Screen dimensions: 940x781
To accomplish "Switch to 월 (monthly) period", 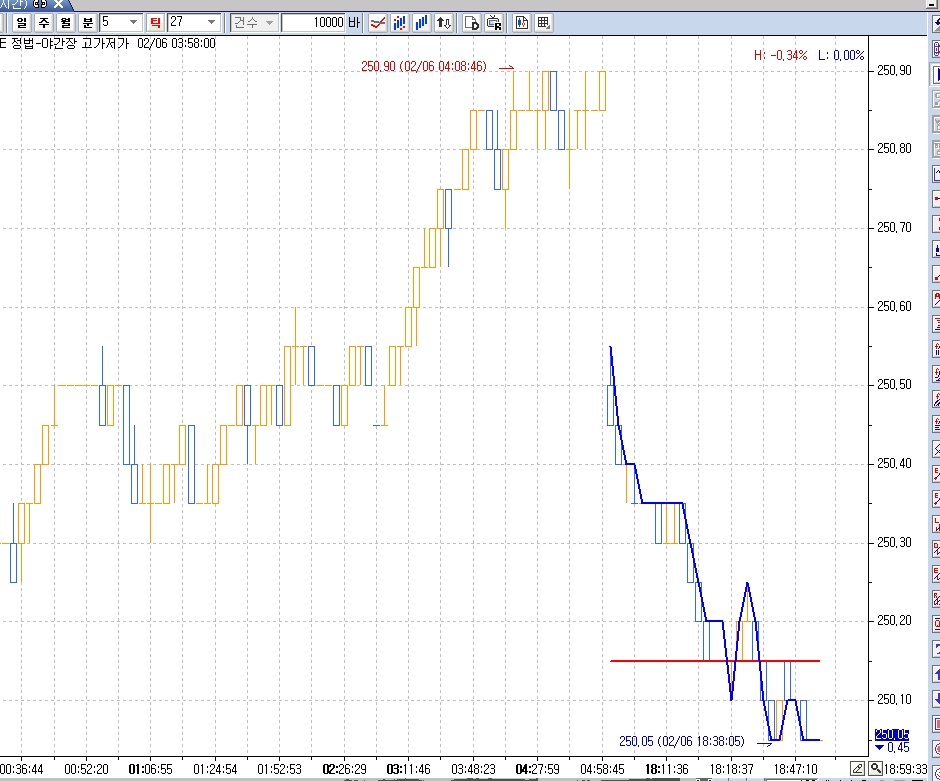I will [65, 22].
